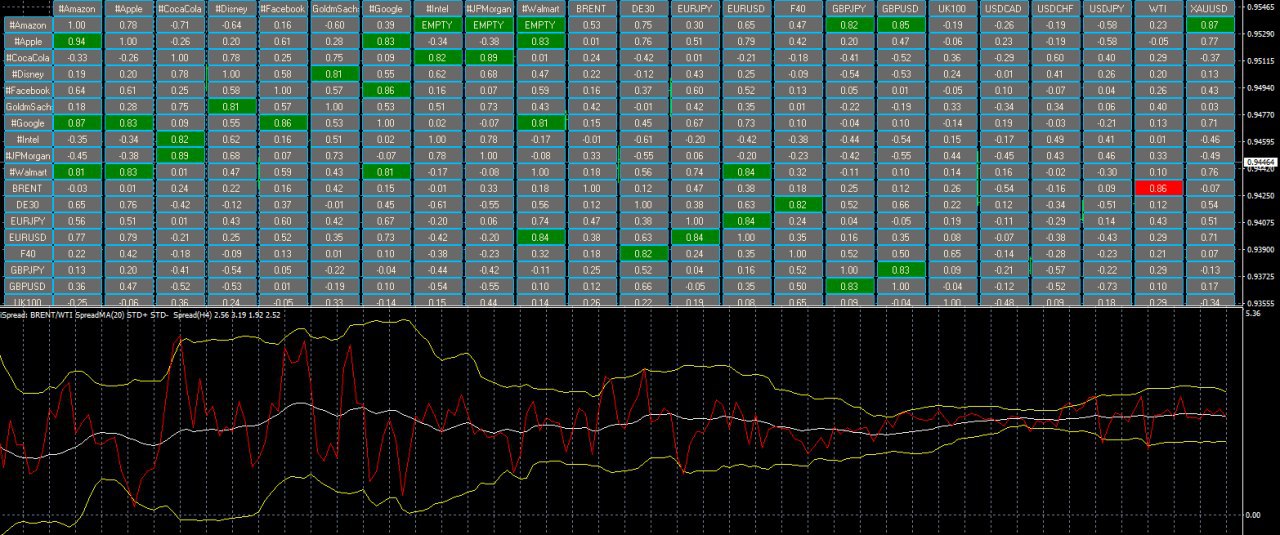Click the BRENT row label

(27, 188)
